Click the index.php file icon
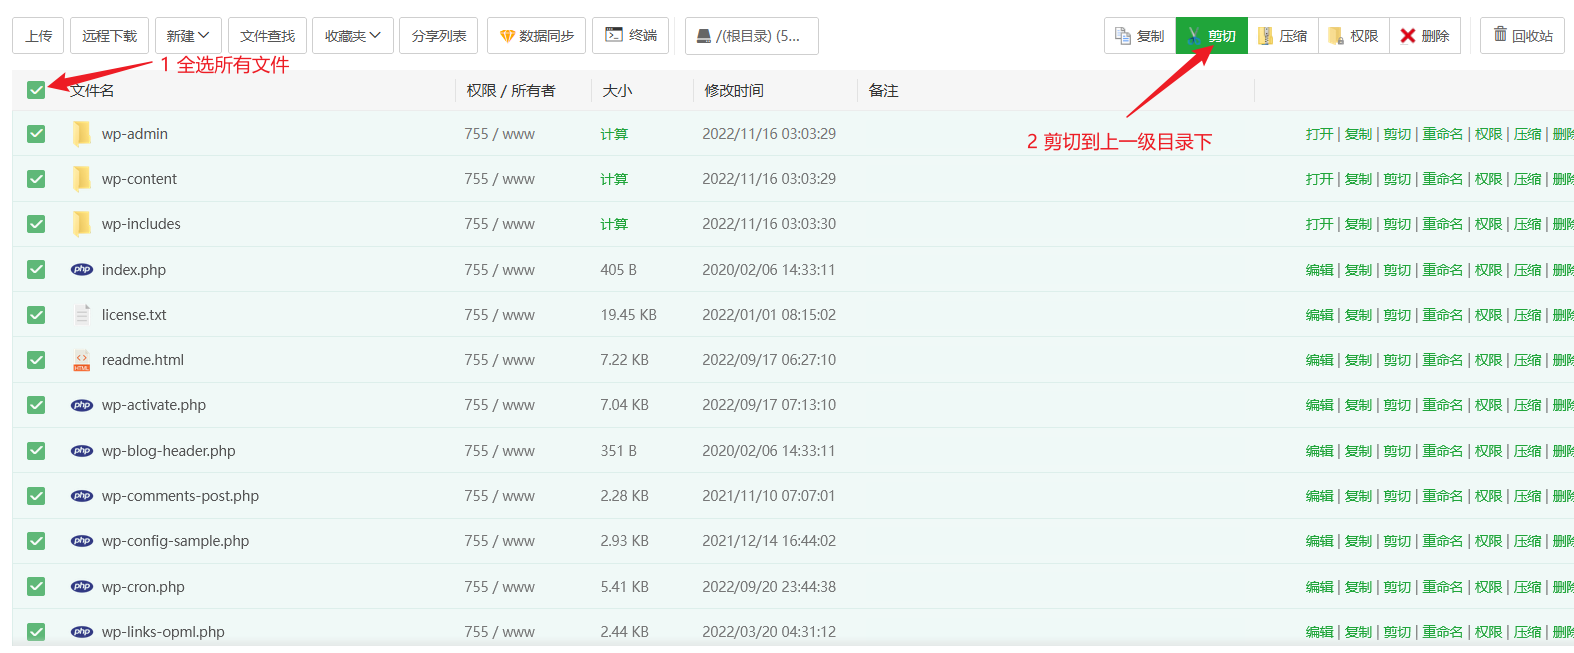Screen dimensions: 1574x653 click(x=82, y=270)
